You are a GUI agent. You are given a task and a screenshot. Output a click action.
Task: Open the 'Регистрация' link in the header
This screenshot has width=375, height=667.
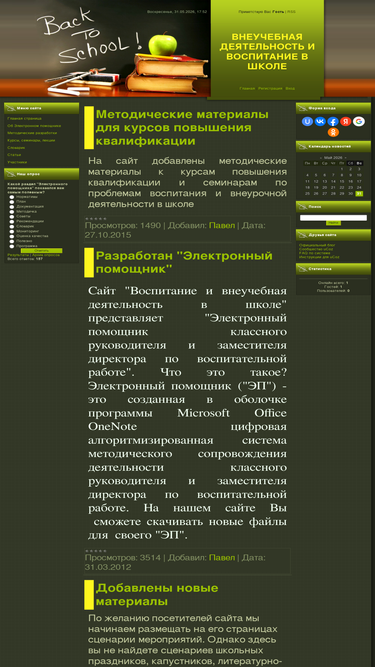click(270, 88)
